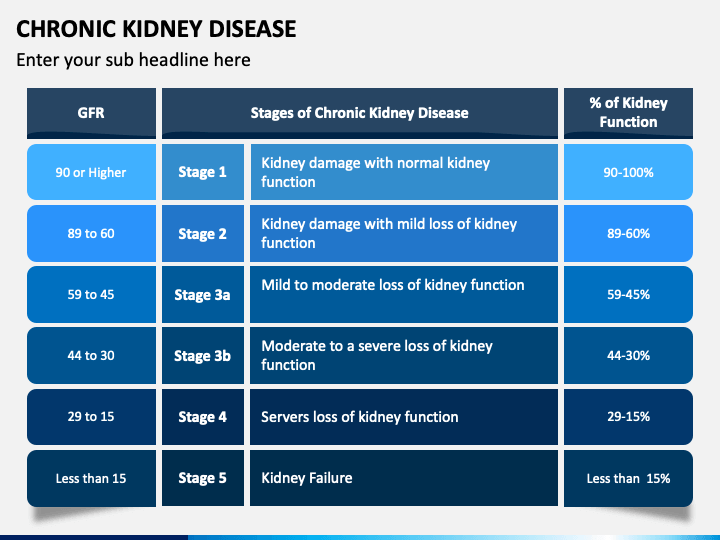Click the Stage 2 label box
The height and width of the screenshot is (540, 720).
(202, 234)
